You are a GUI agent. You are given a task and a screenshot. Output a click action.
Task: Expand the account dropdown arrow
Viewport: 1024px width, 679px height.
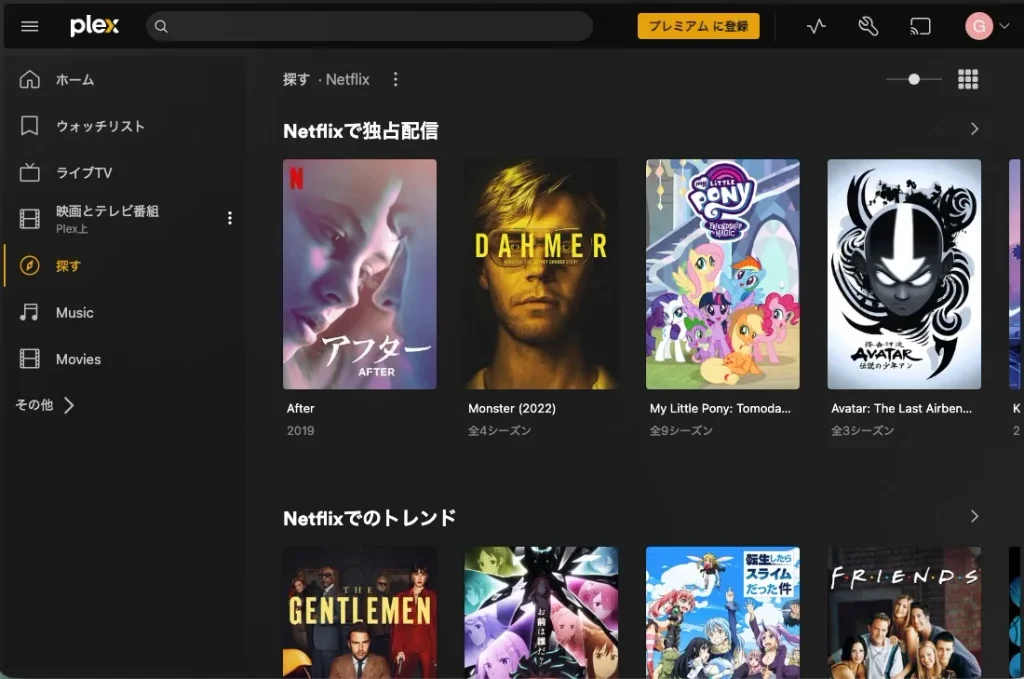tap(1004, 26)
